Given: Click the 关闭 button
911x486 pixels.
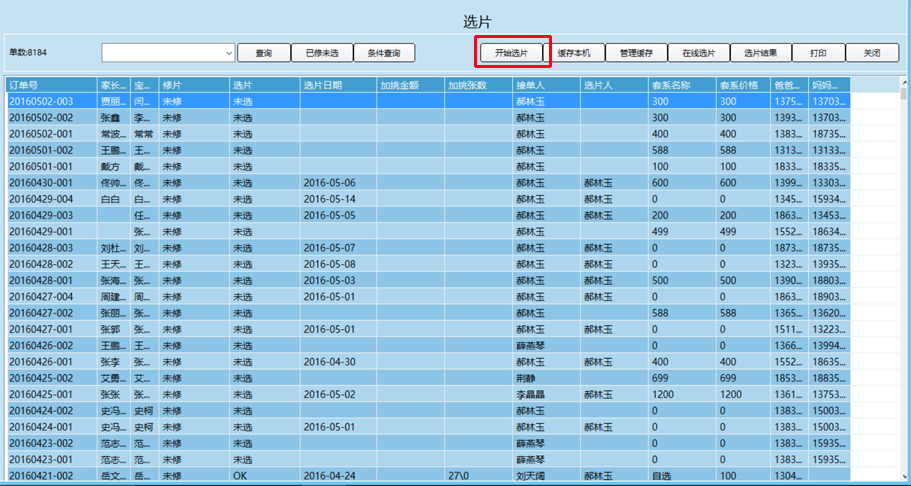Looking at the screenshot, I should click(871, 53).
